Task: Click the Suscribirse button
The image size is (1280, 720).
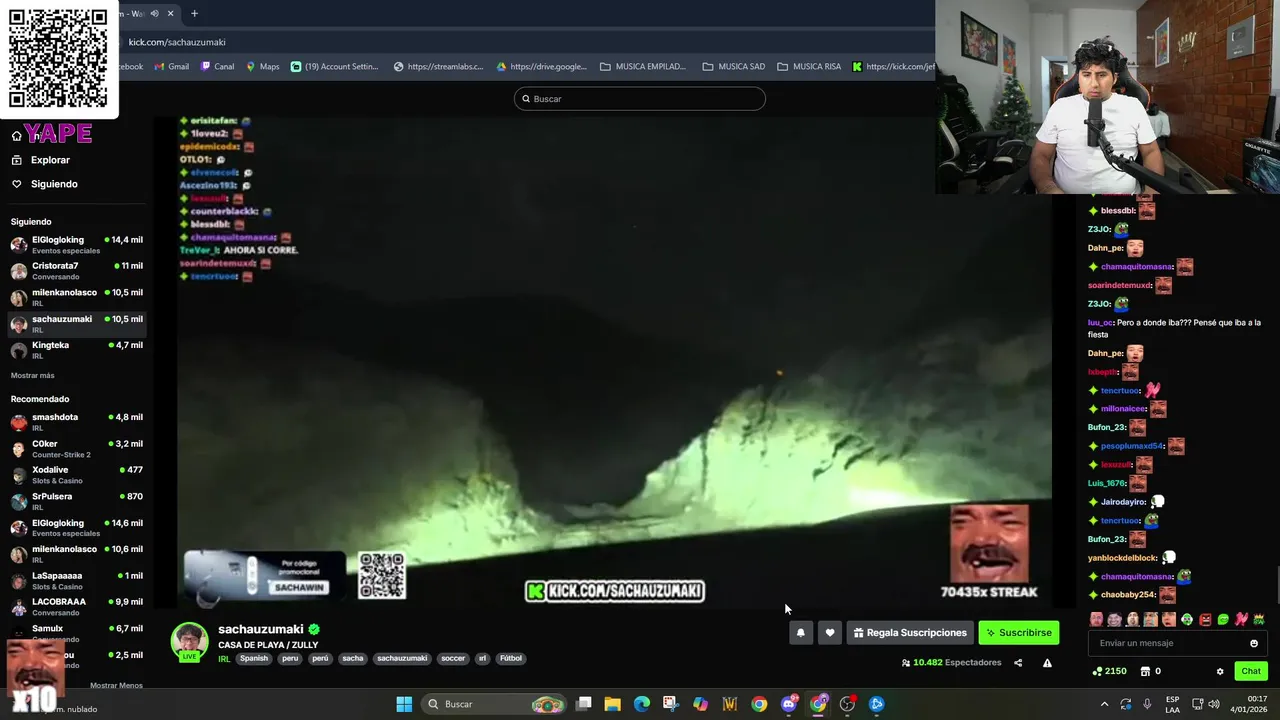Action: [x=1018, y=632]
